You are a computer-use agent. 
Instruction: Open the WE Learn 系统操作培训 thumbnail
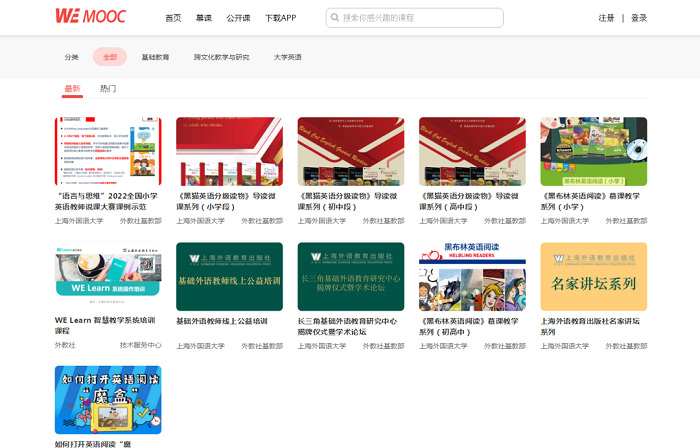[108, 276]
